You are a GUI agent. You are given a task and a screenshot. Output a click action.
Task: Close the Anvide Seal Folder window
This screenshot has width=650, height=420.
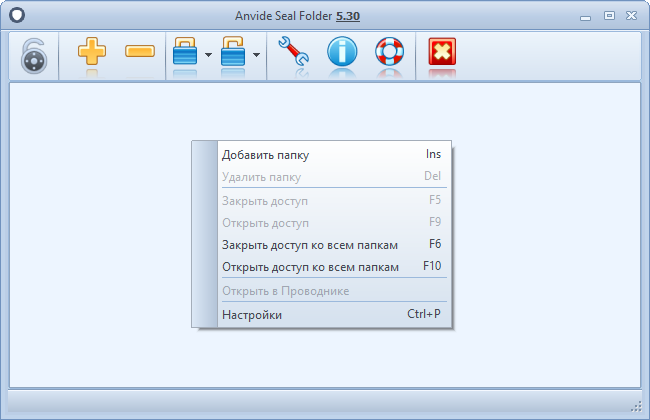point(631,16)
